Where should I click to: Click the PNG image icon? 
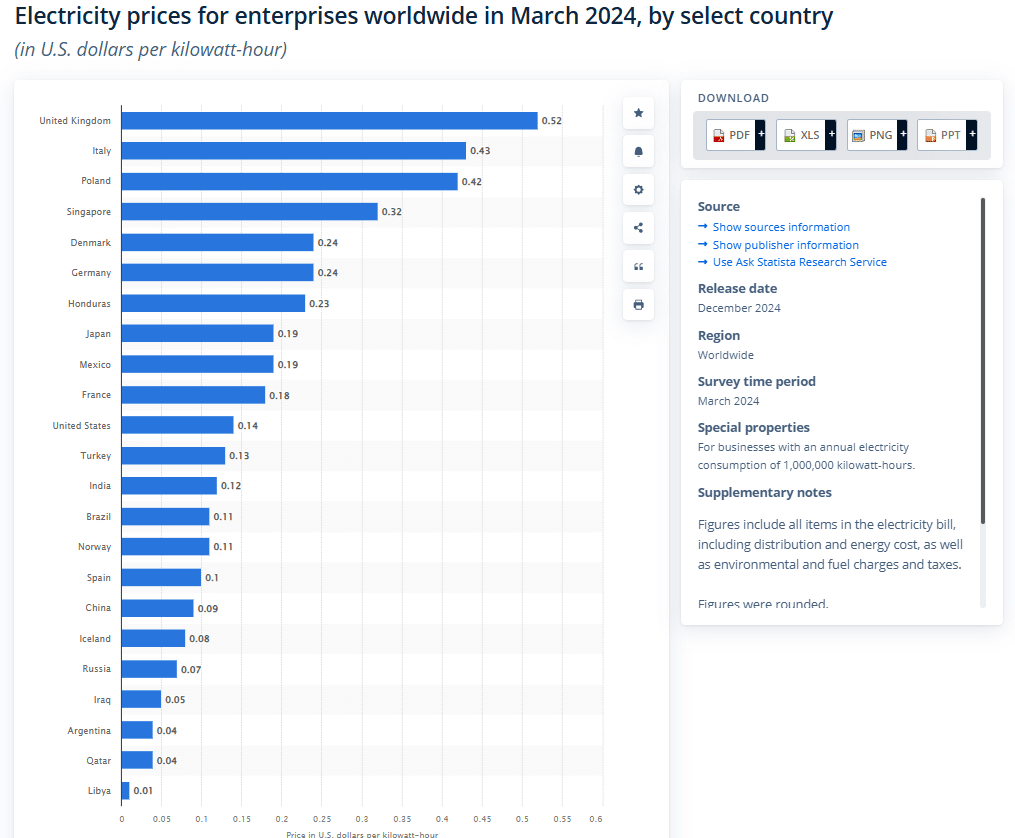(x=859, y=135)
